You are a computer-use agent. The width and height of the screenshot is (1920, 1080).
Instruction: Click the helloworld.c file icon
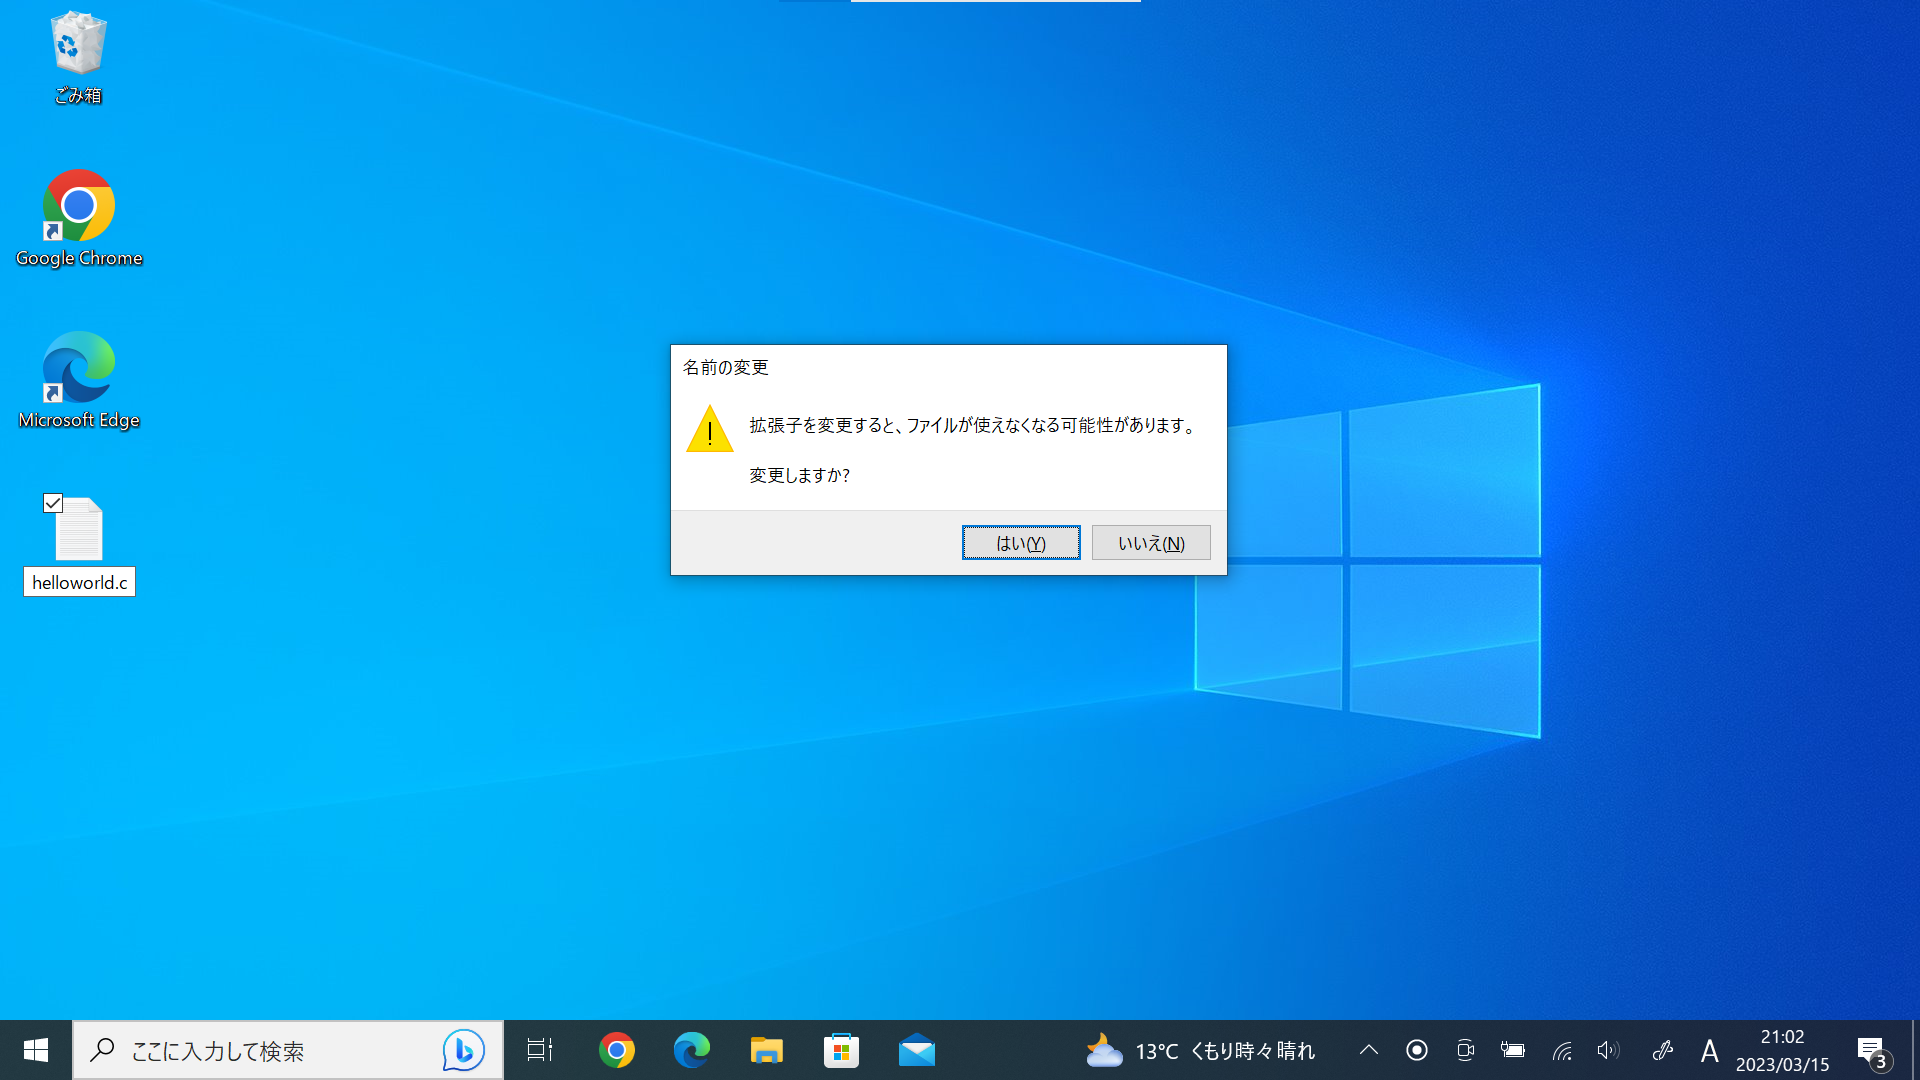(x=79, y=529)
